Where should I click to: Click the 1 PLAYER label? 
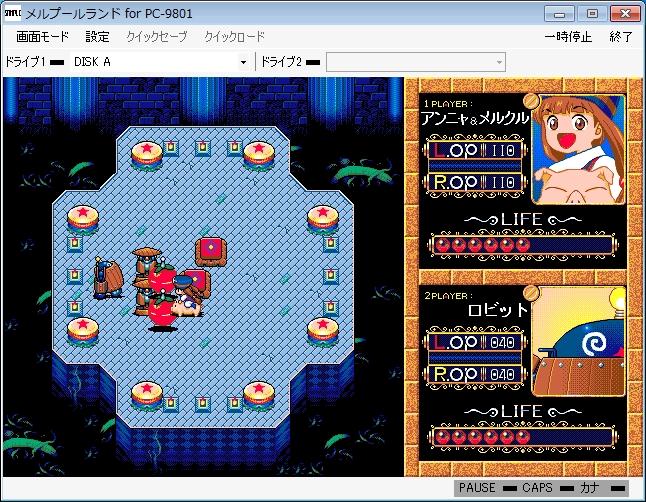(x=448, y=104)
